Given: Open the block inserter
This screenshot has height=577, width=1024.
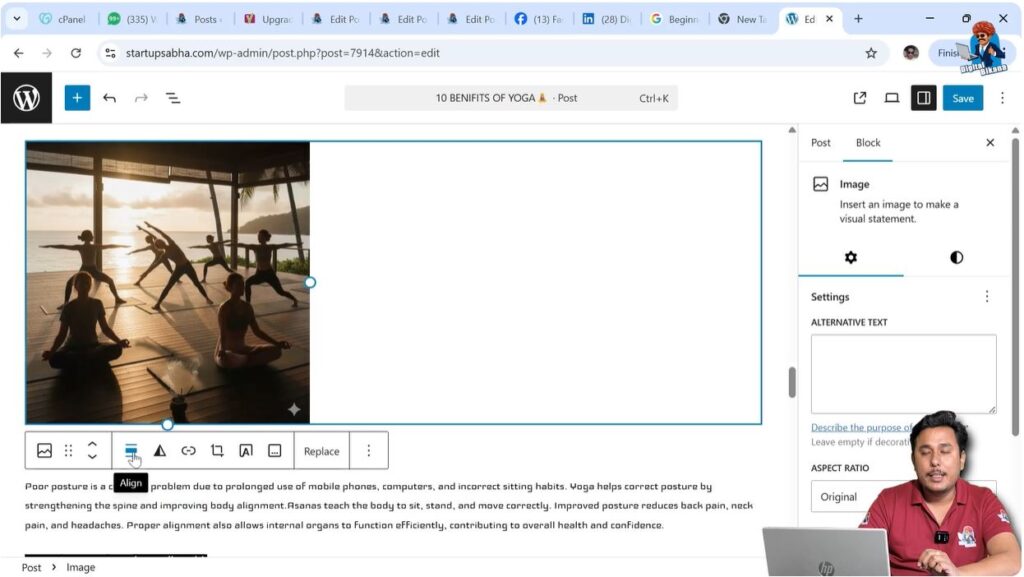Looking at the screenshot, I should click(x=77, y=97).
